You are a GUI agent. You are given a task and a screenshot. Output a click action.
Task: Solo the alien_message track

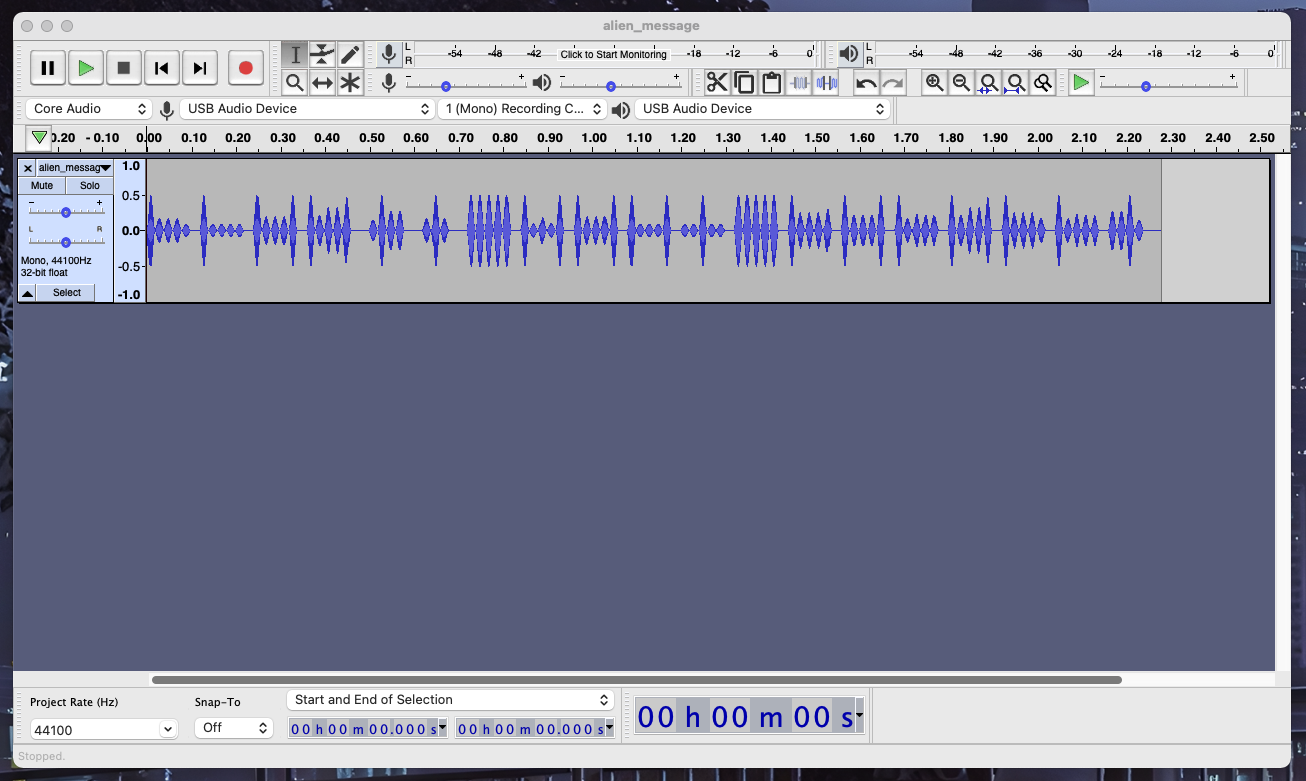tap(90, 186)
